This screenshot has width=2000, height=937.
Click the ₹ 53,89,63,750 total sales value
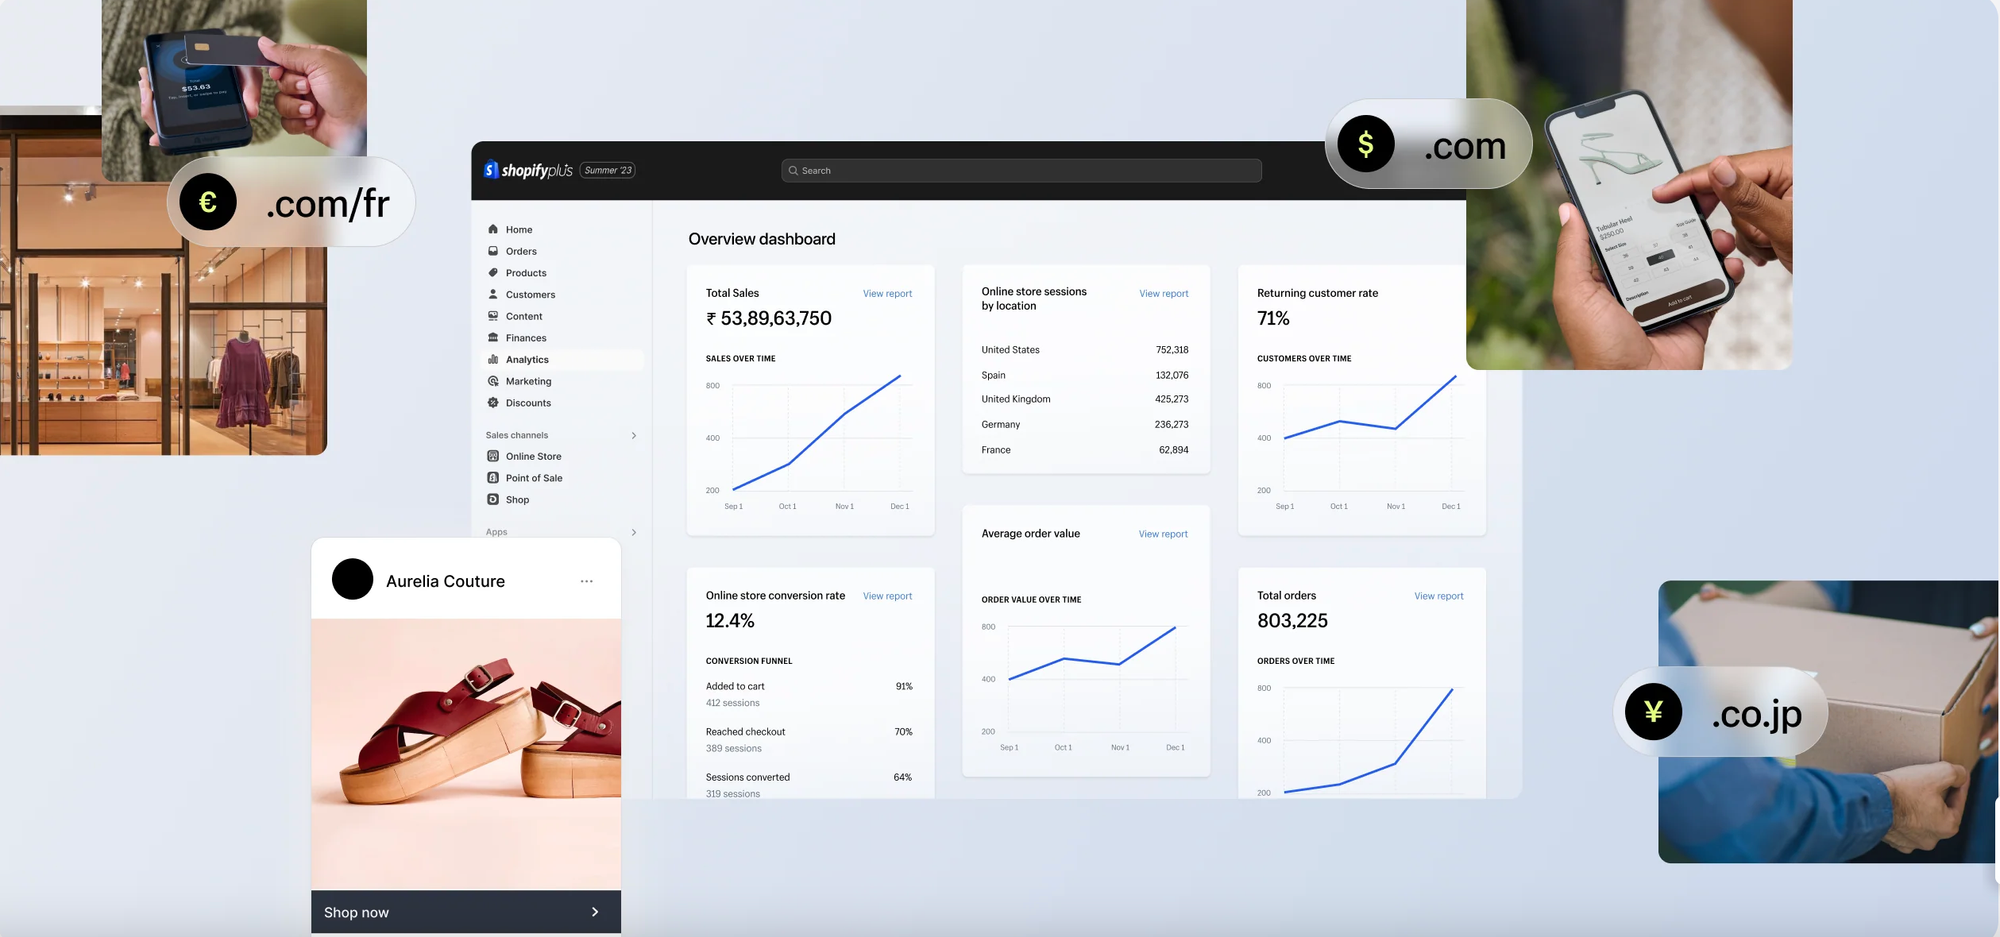tap(768, 318)
